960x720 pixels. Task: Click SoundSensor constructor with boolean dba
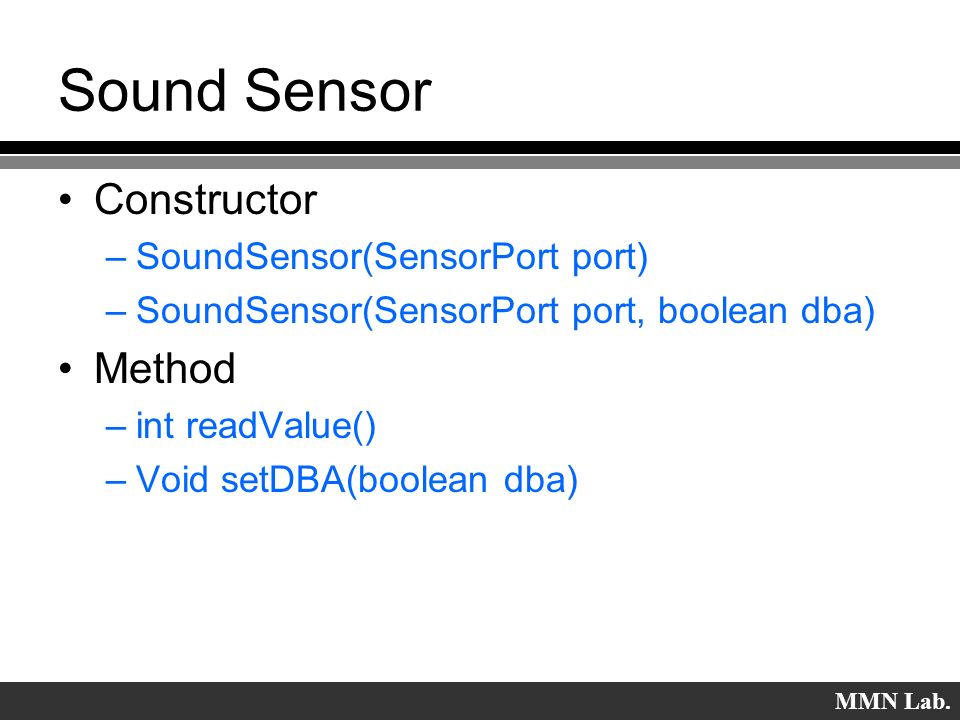[506, 311]
